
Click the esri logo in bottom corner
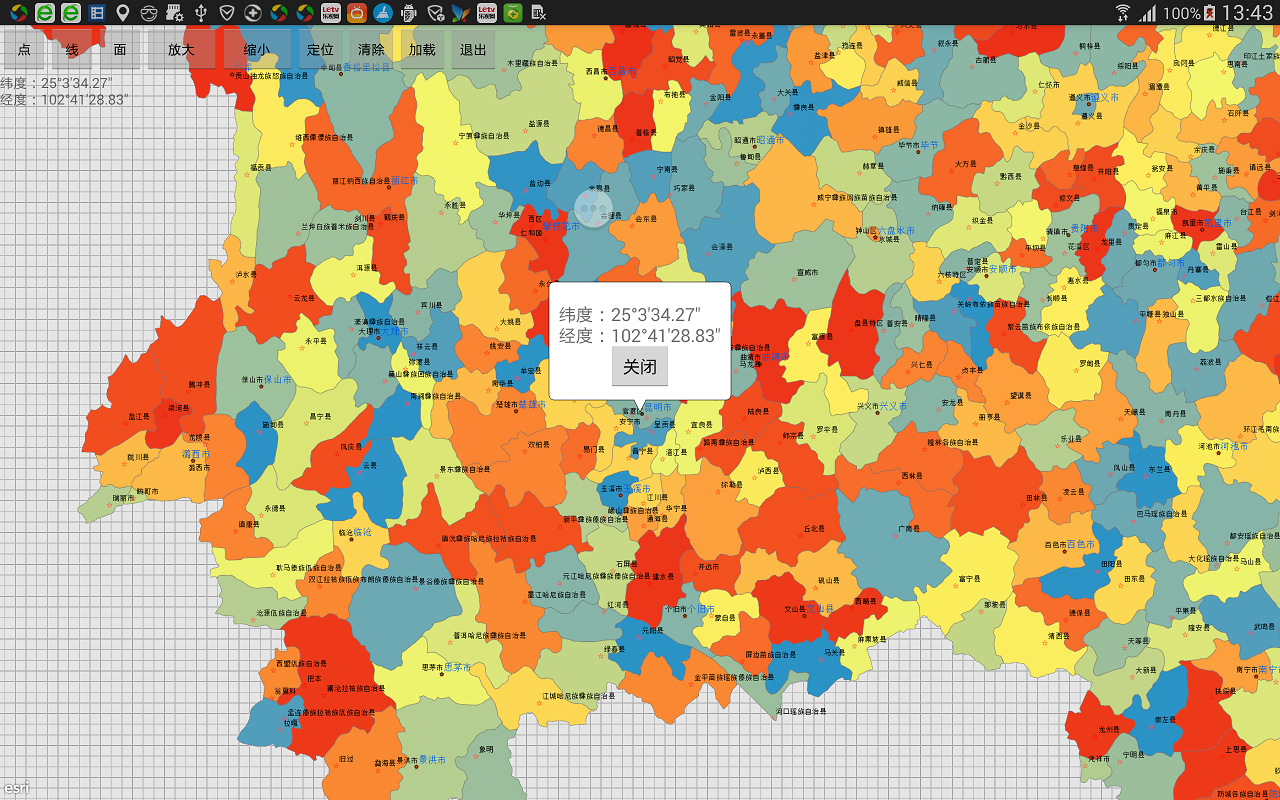[15, 787]
